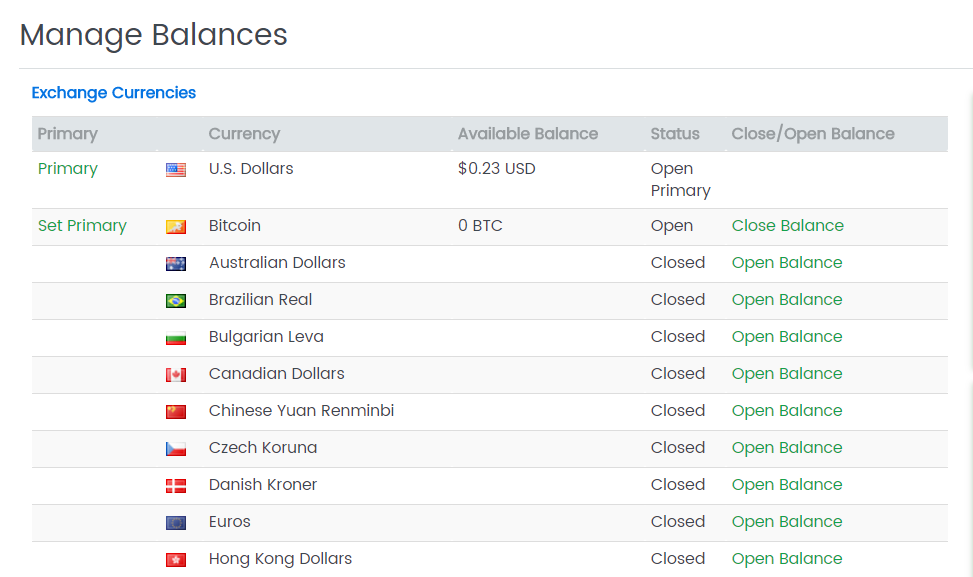Click the Australian Dollars flag icon

click(176, 264)
